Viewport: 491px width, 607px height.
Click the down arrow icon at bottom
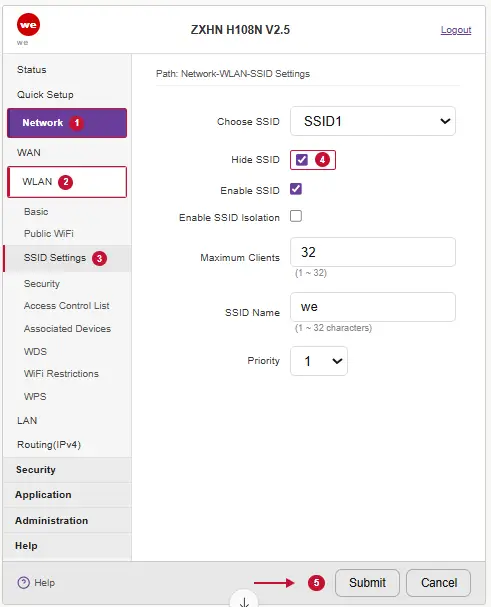[x=244, y=602]
